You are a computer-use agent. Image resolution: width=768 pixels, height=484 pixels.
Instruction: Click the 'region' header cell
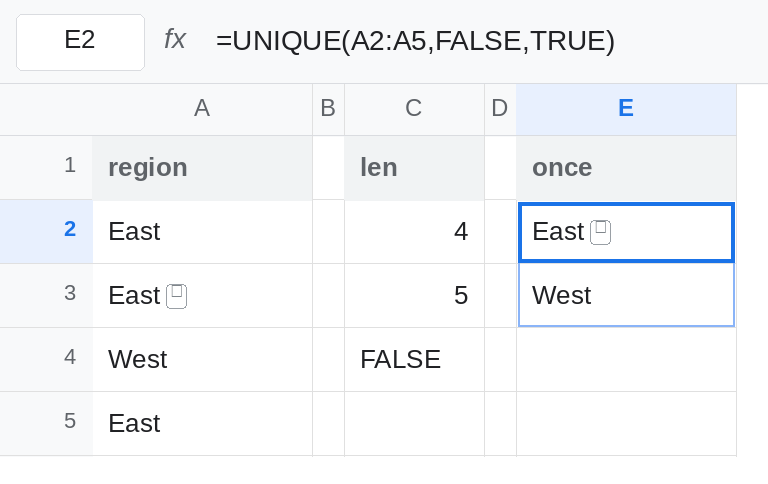pos(202,168)
